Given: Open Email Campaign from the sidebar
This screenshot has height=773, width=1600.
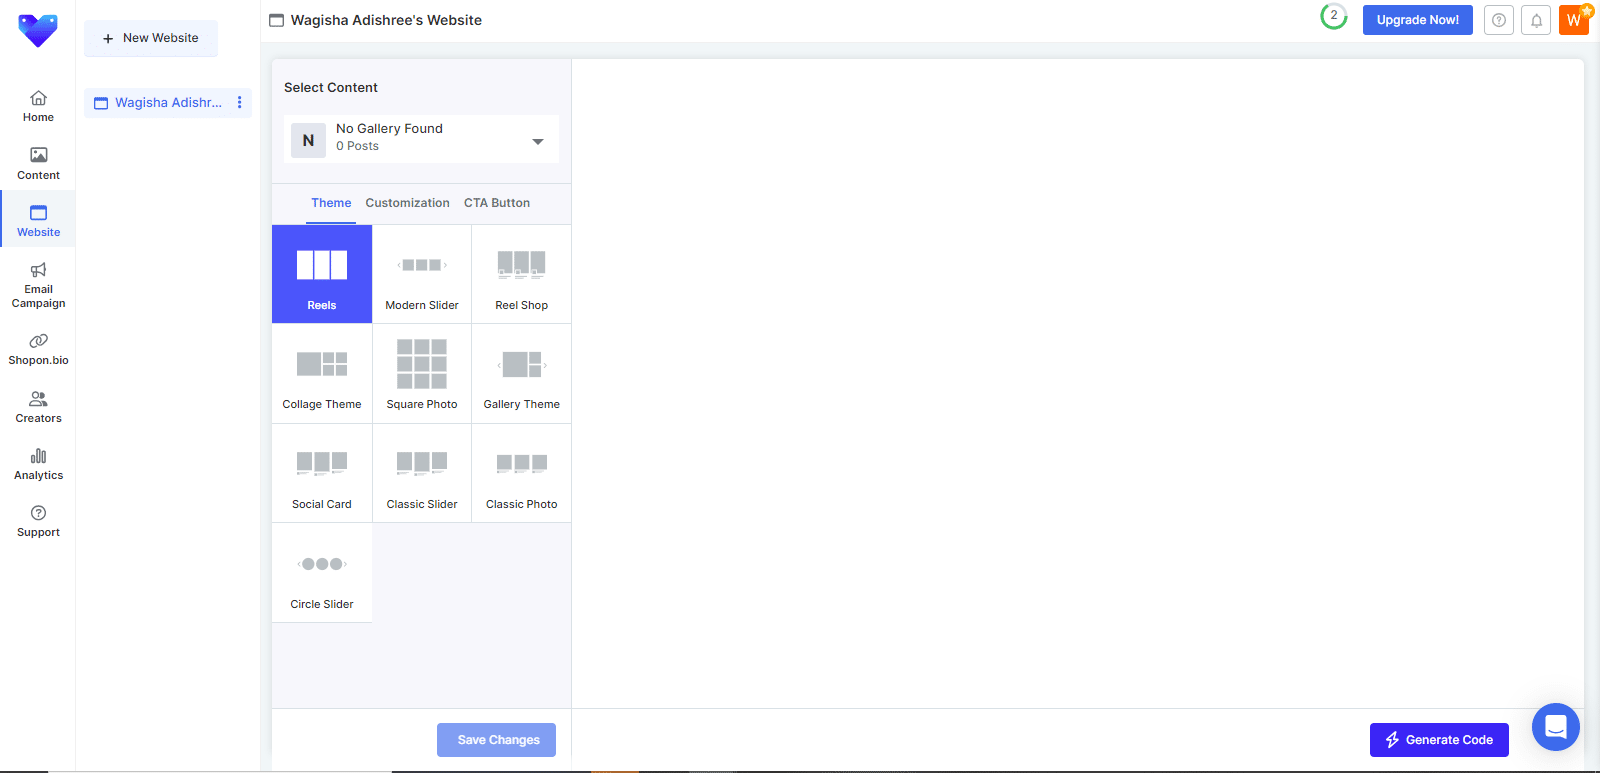Looking at the screenshot, I should 38,285.
